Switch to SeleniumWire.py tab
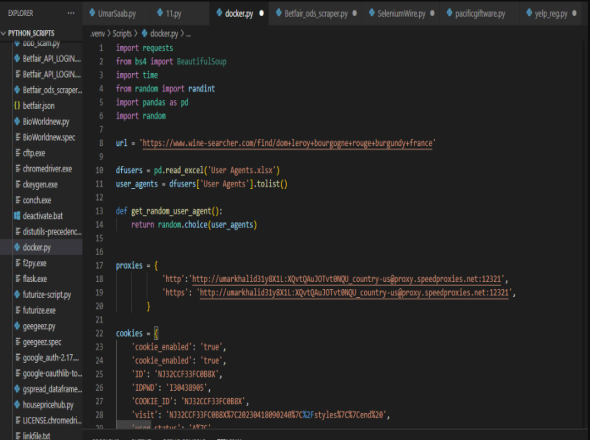590x440 pixels. 401,14
